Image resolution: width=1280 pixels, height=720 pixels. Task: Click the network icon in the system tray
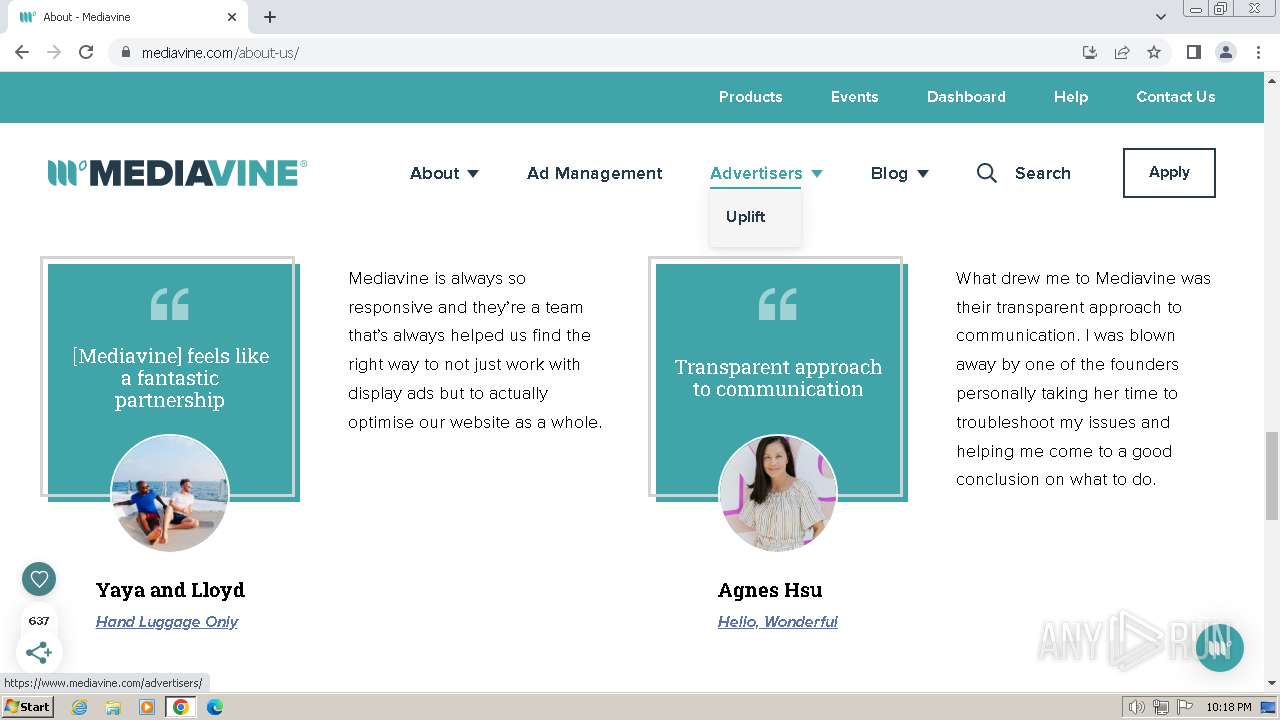(1161, 707)
